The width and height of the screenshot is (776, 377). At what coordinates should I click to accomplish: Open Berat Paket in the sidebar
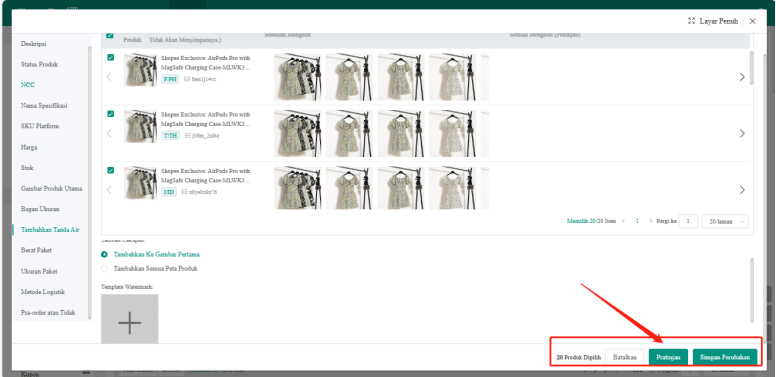coord(36,250)
